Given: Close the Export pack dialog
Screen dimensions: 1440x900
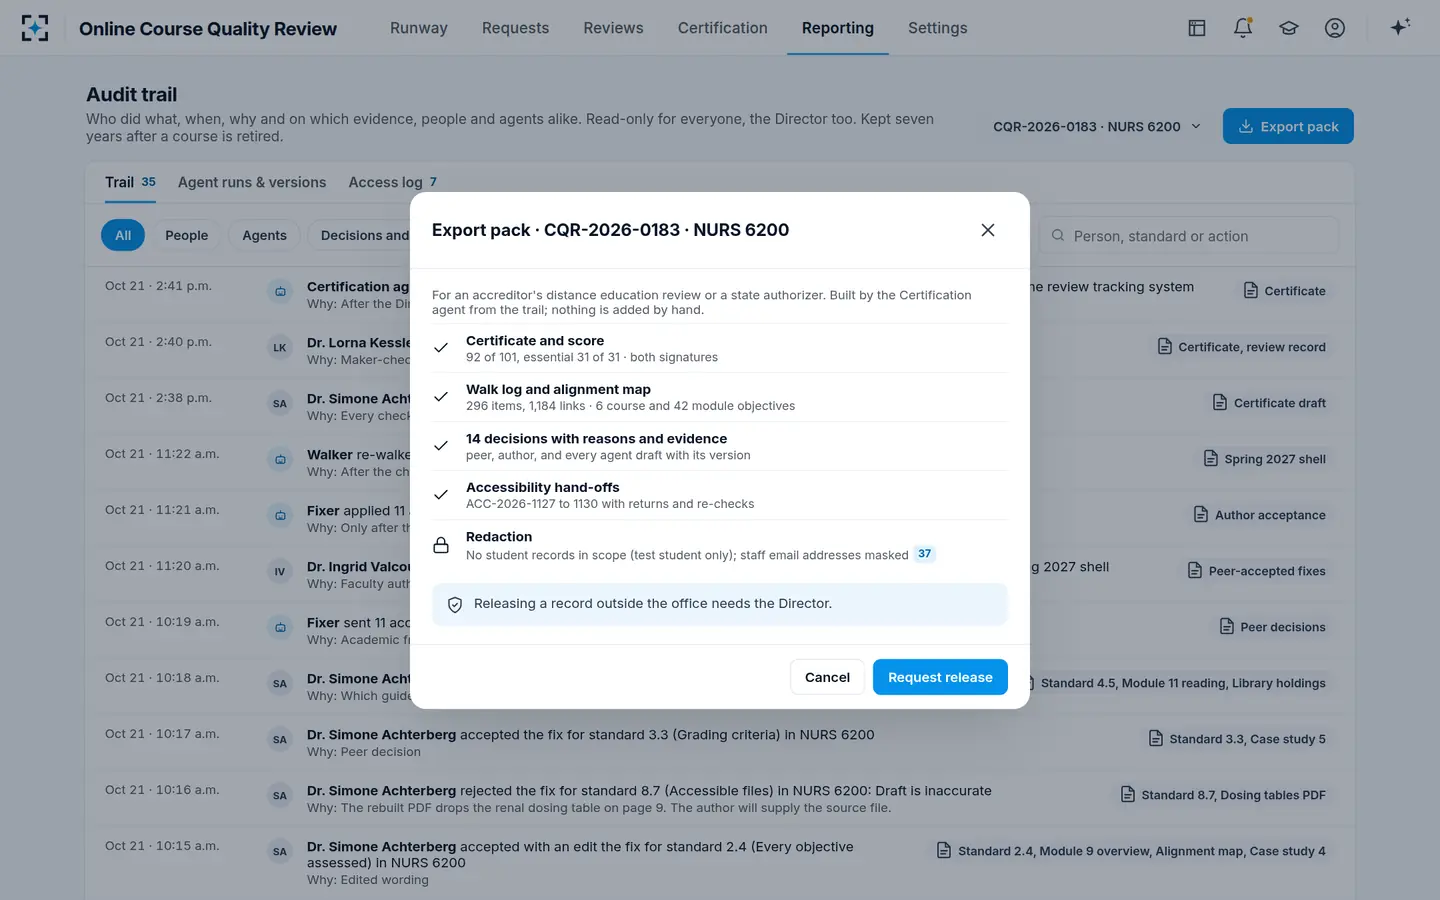Looking at the screenshot, I should tap(988, 230).
